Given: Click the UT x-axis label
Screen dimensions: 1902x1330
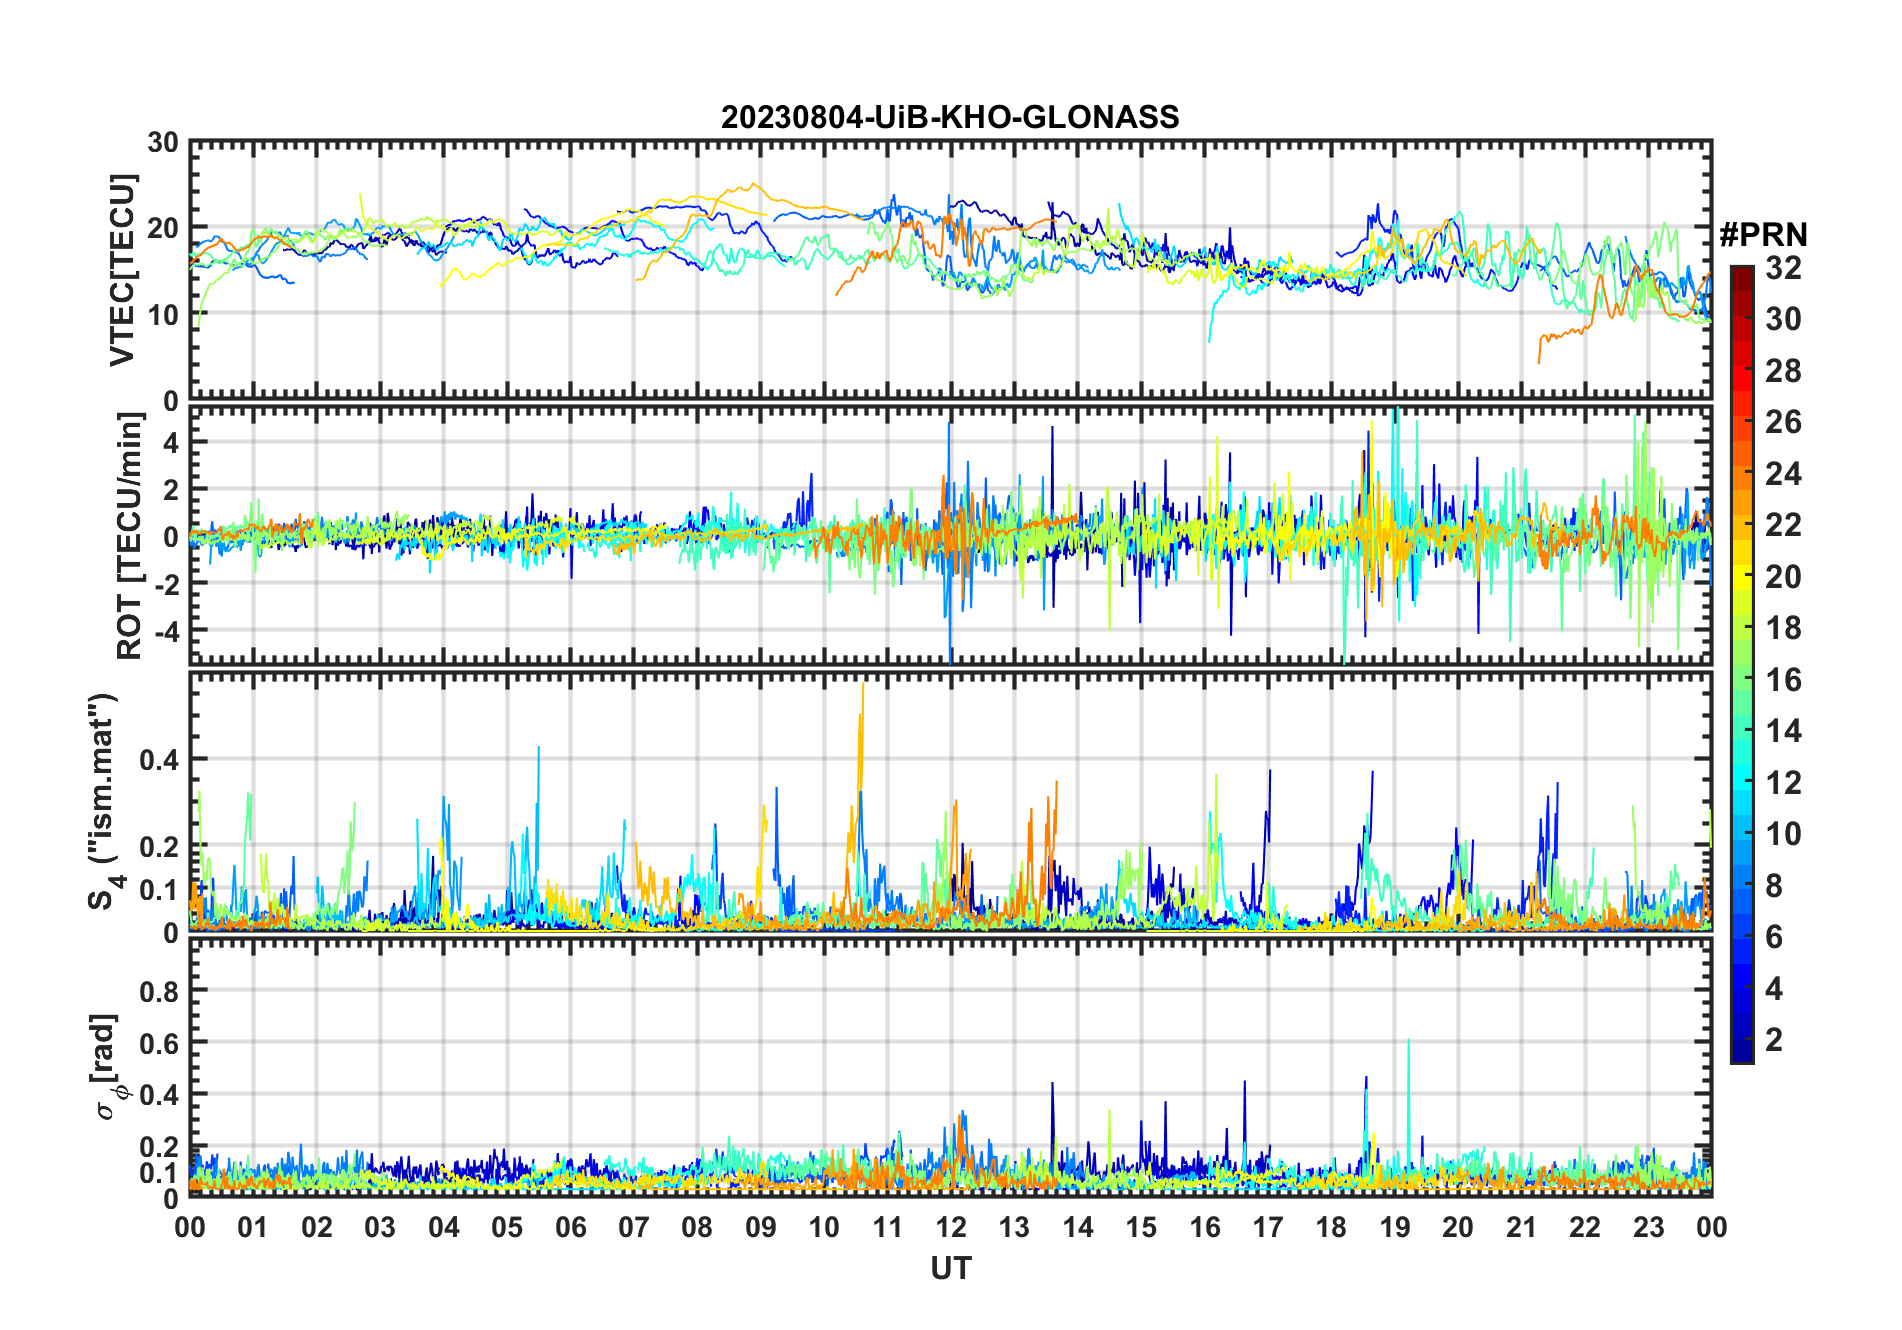Looking at the screenshot, I should click(950, 1269).
